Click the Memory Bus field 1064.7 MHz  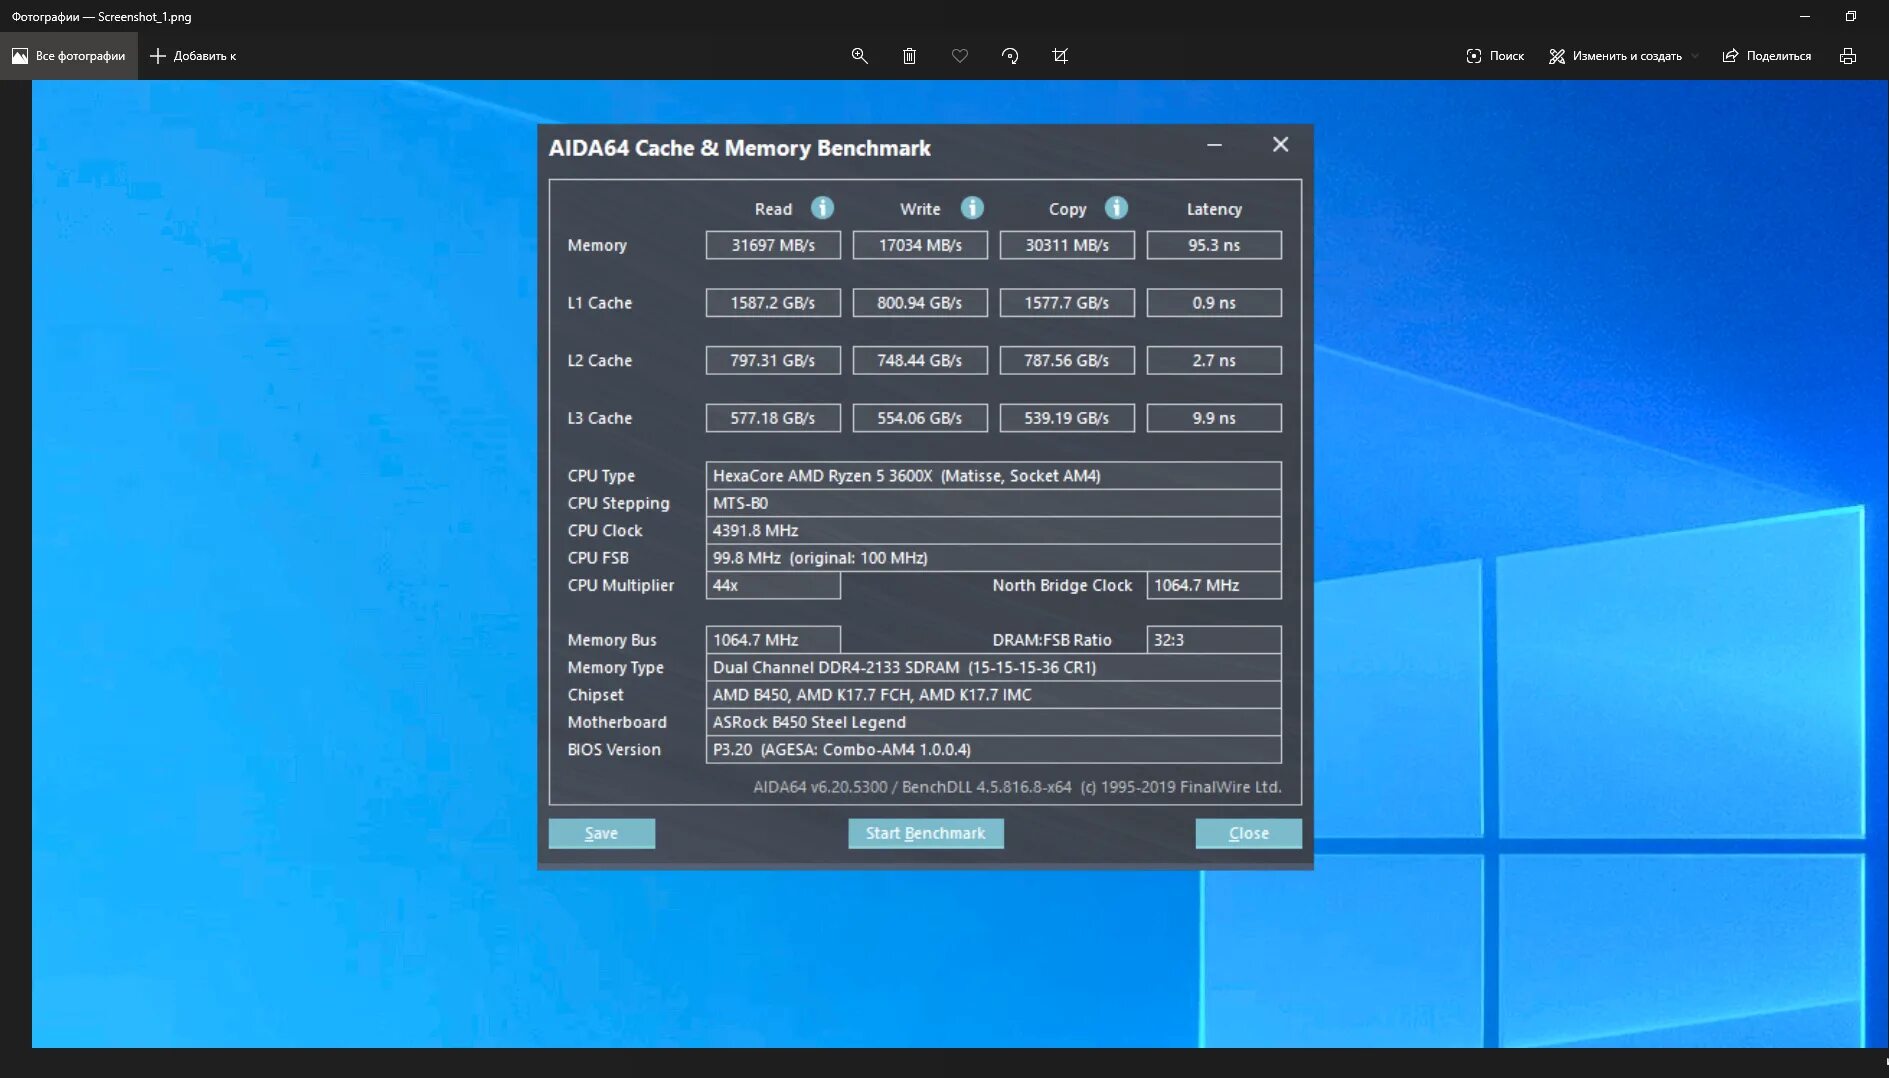773,640
